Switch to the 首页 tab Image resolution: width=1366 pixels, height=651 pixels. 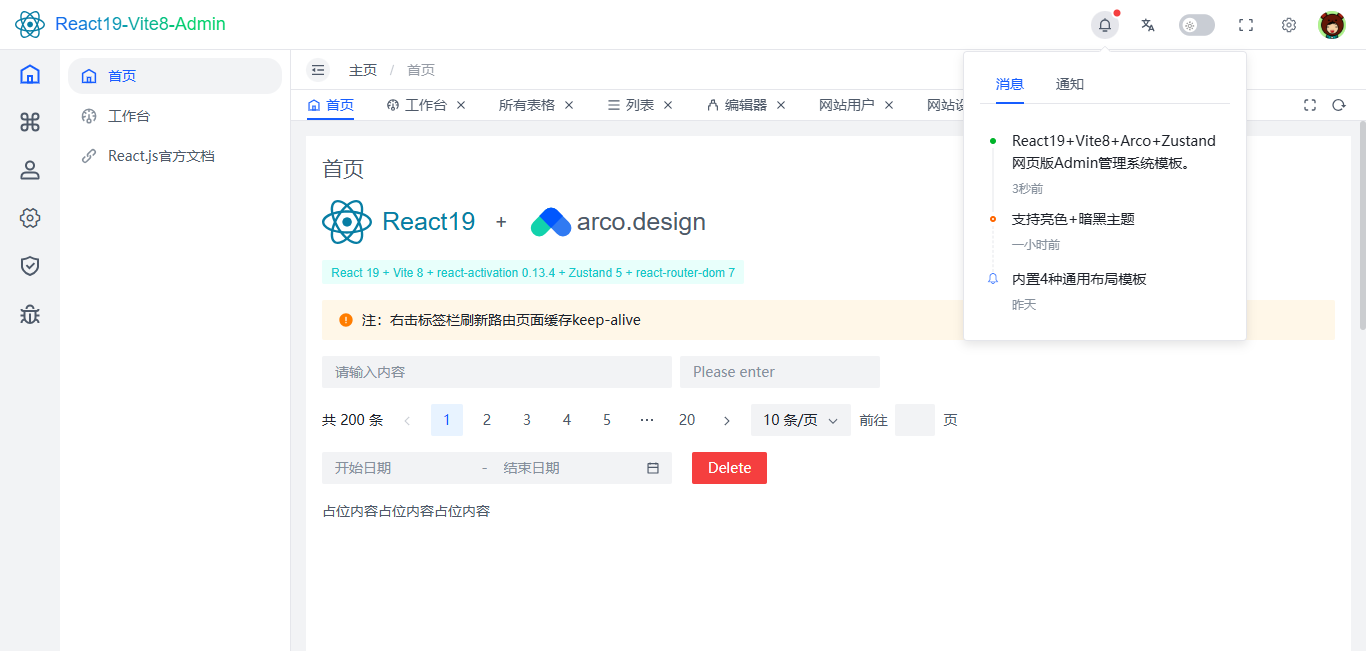coord(331,105)
